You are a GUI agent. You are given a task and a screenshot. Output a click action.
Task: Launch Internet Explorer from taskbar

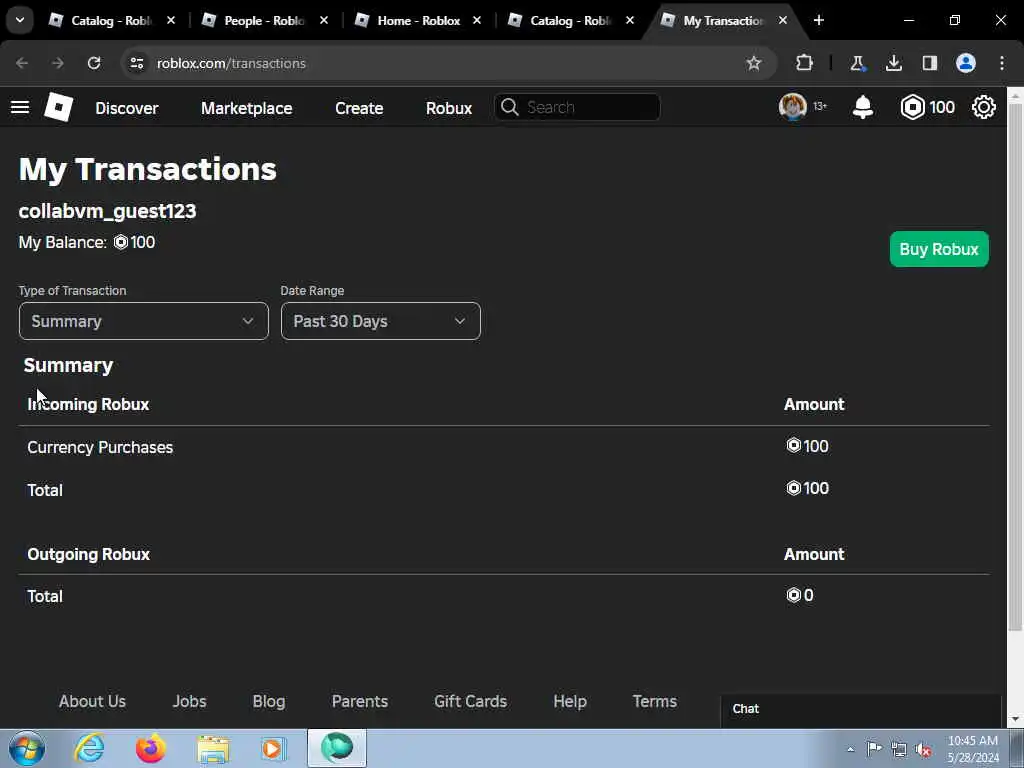[x=89, y=748]
